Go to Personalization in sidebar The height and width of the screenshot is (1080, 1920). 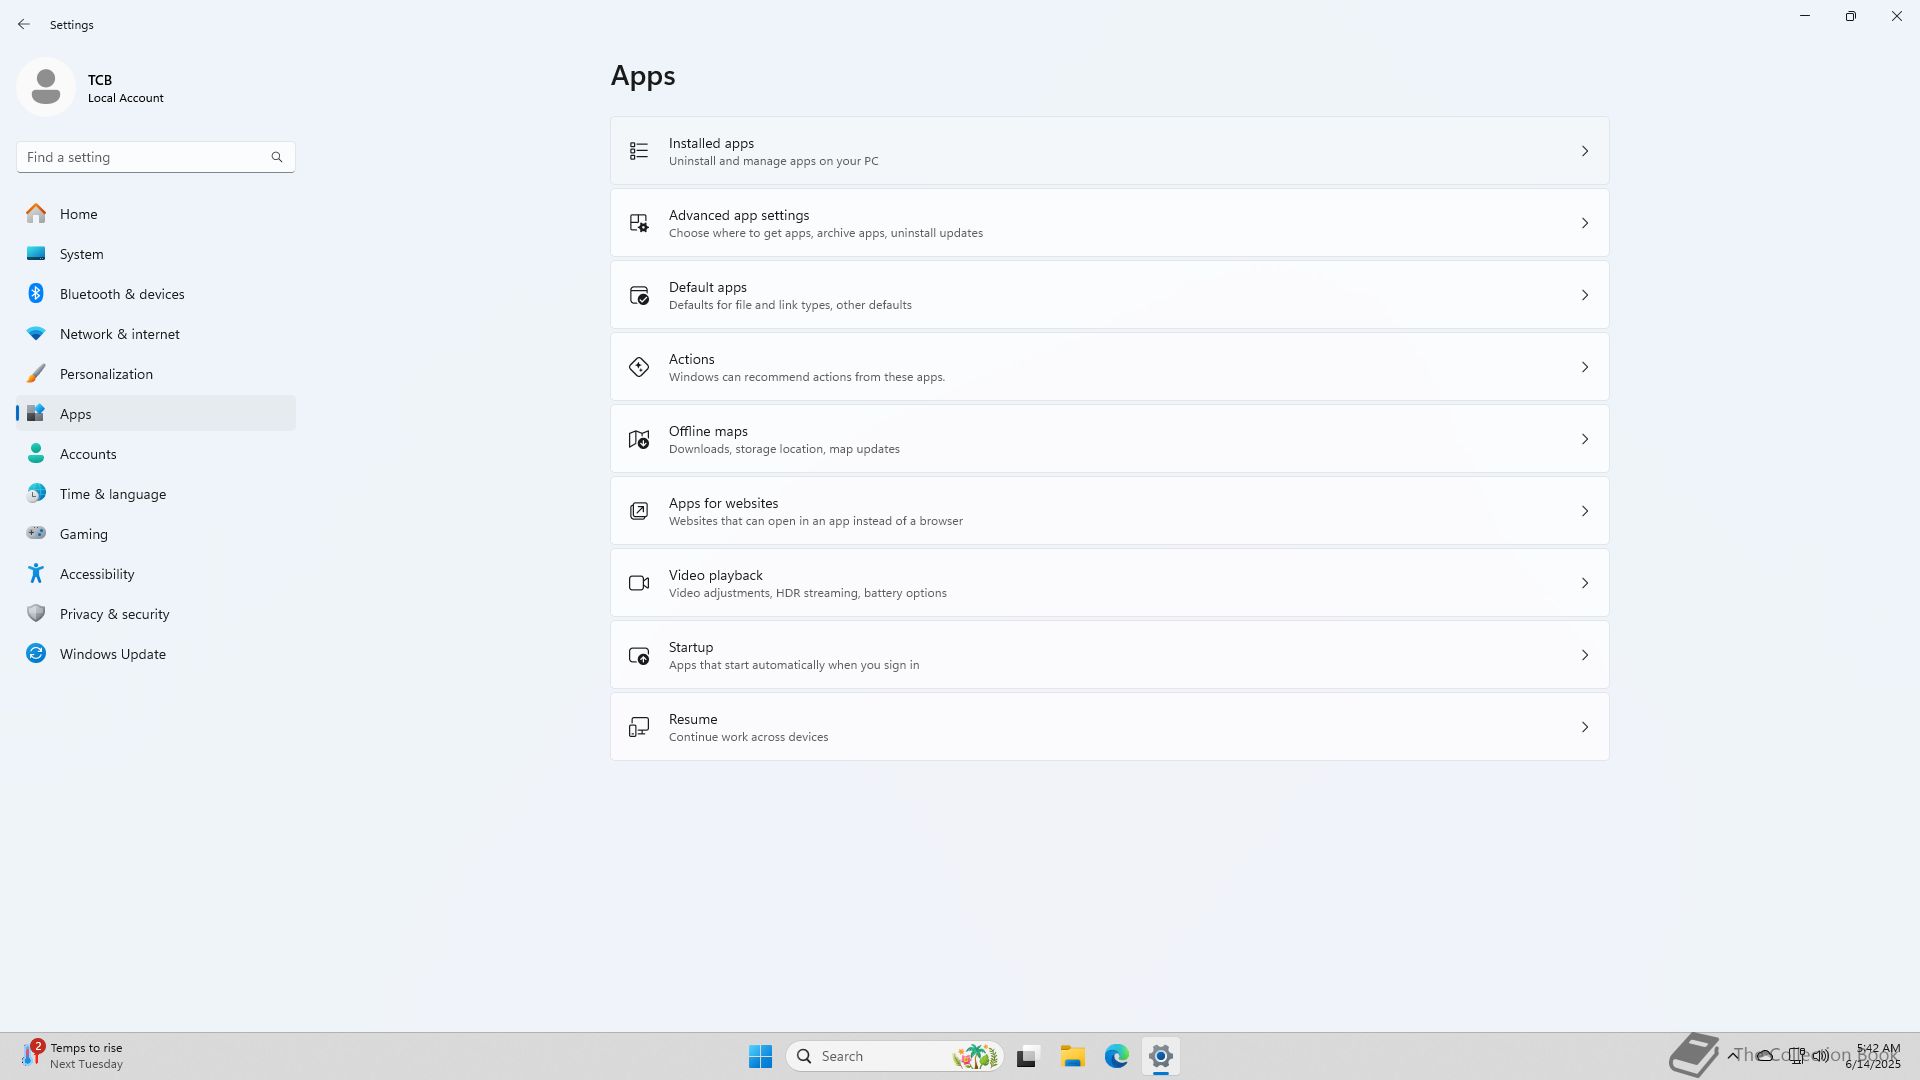pyautogui.click(x=106, y=374)
